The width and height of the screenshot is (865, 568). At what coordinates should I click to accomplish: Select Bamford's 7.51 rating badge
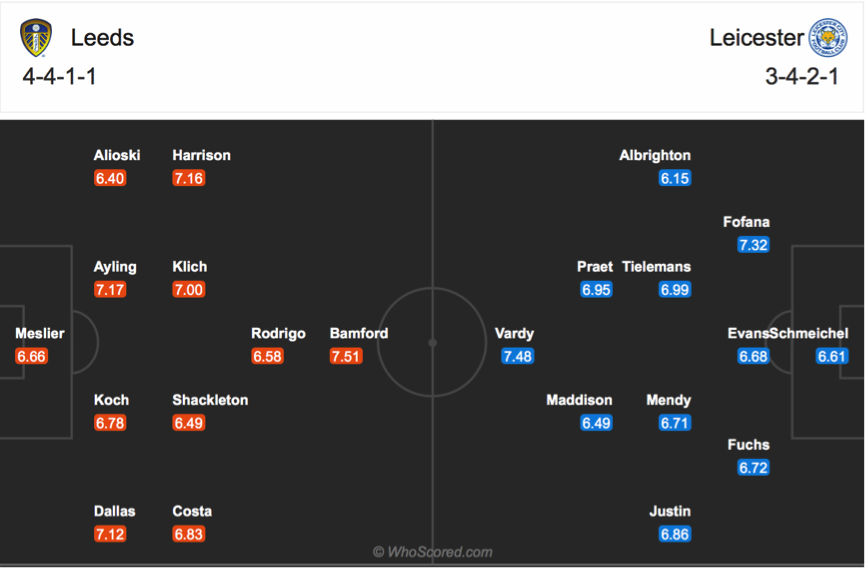(346, 356)
